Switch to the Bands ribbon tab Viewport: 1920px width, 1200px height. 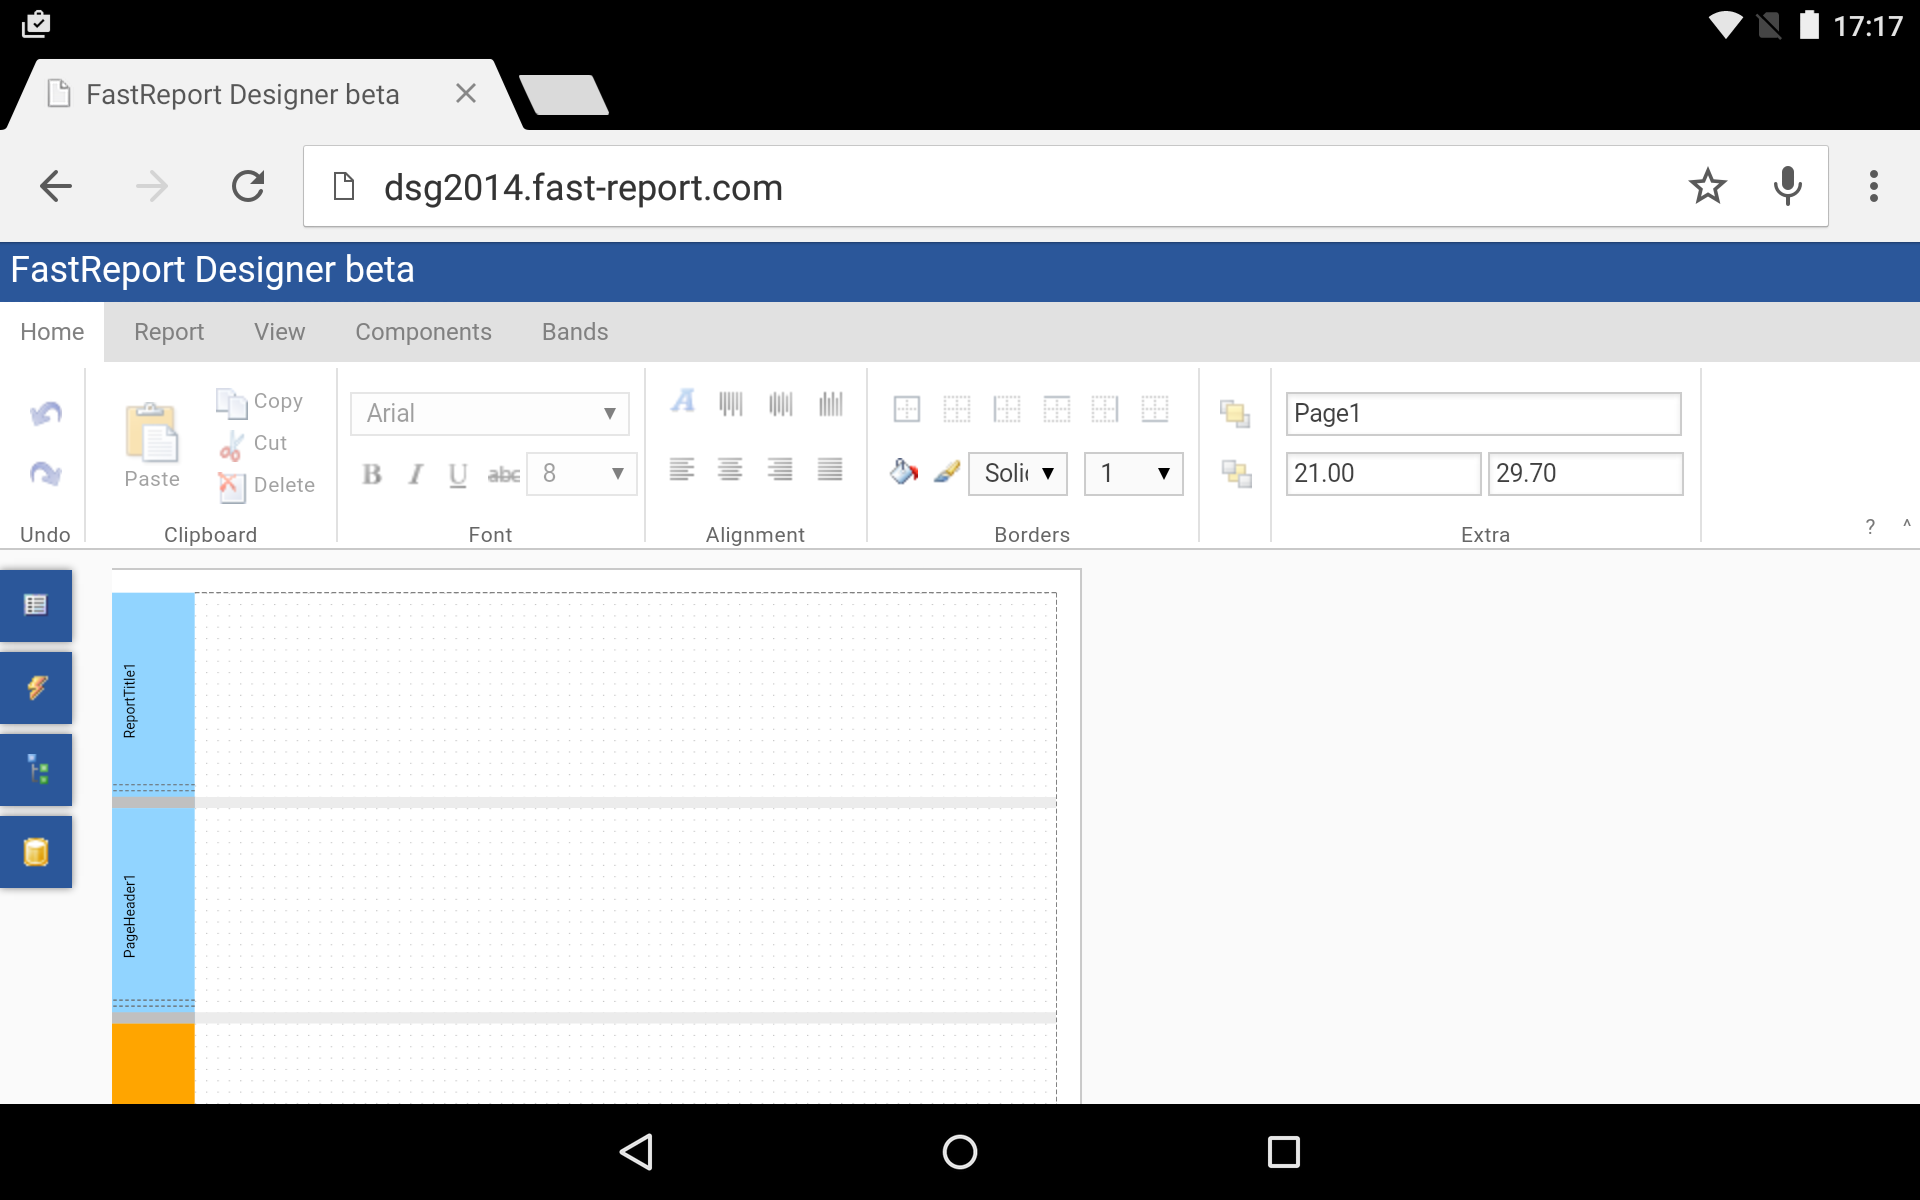coord(575,332)
